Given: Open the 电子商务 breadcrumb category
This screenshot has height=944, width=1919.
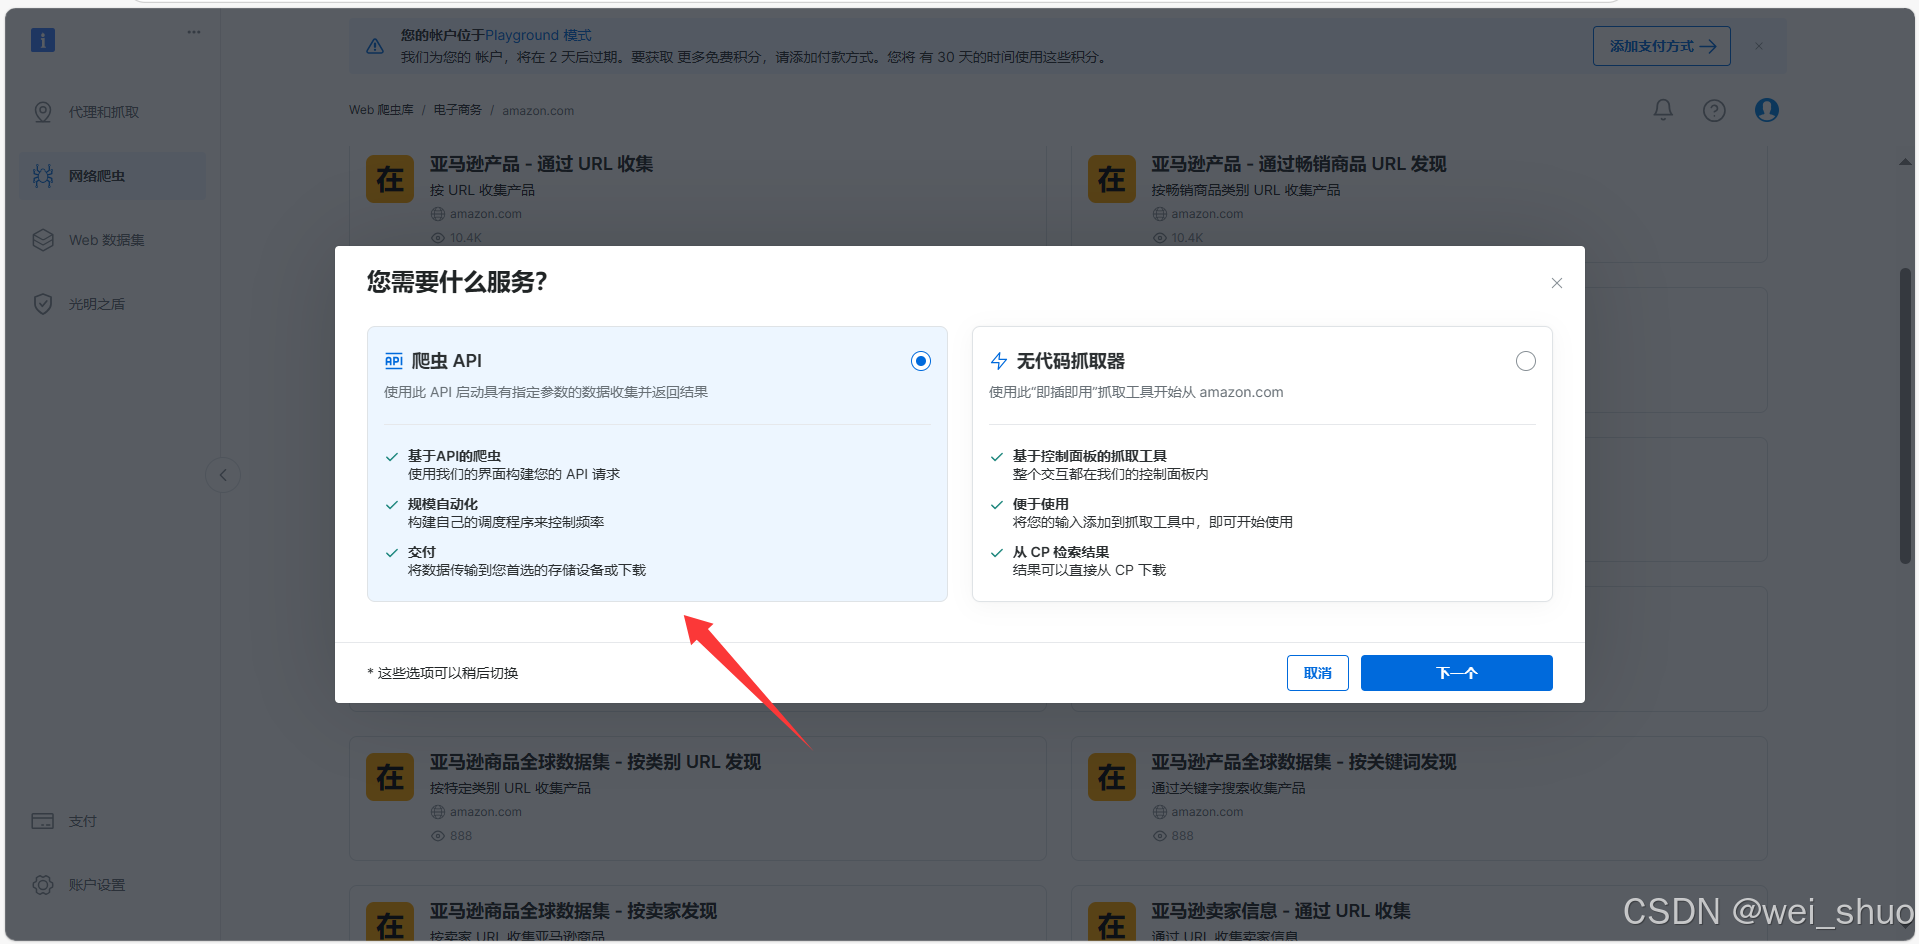Looking at the screenshot, I should click(x=457, y=110).
